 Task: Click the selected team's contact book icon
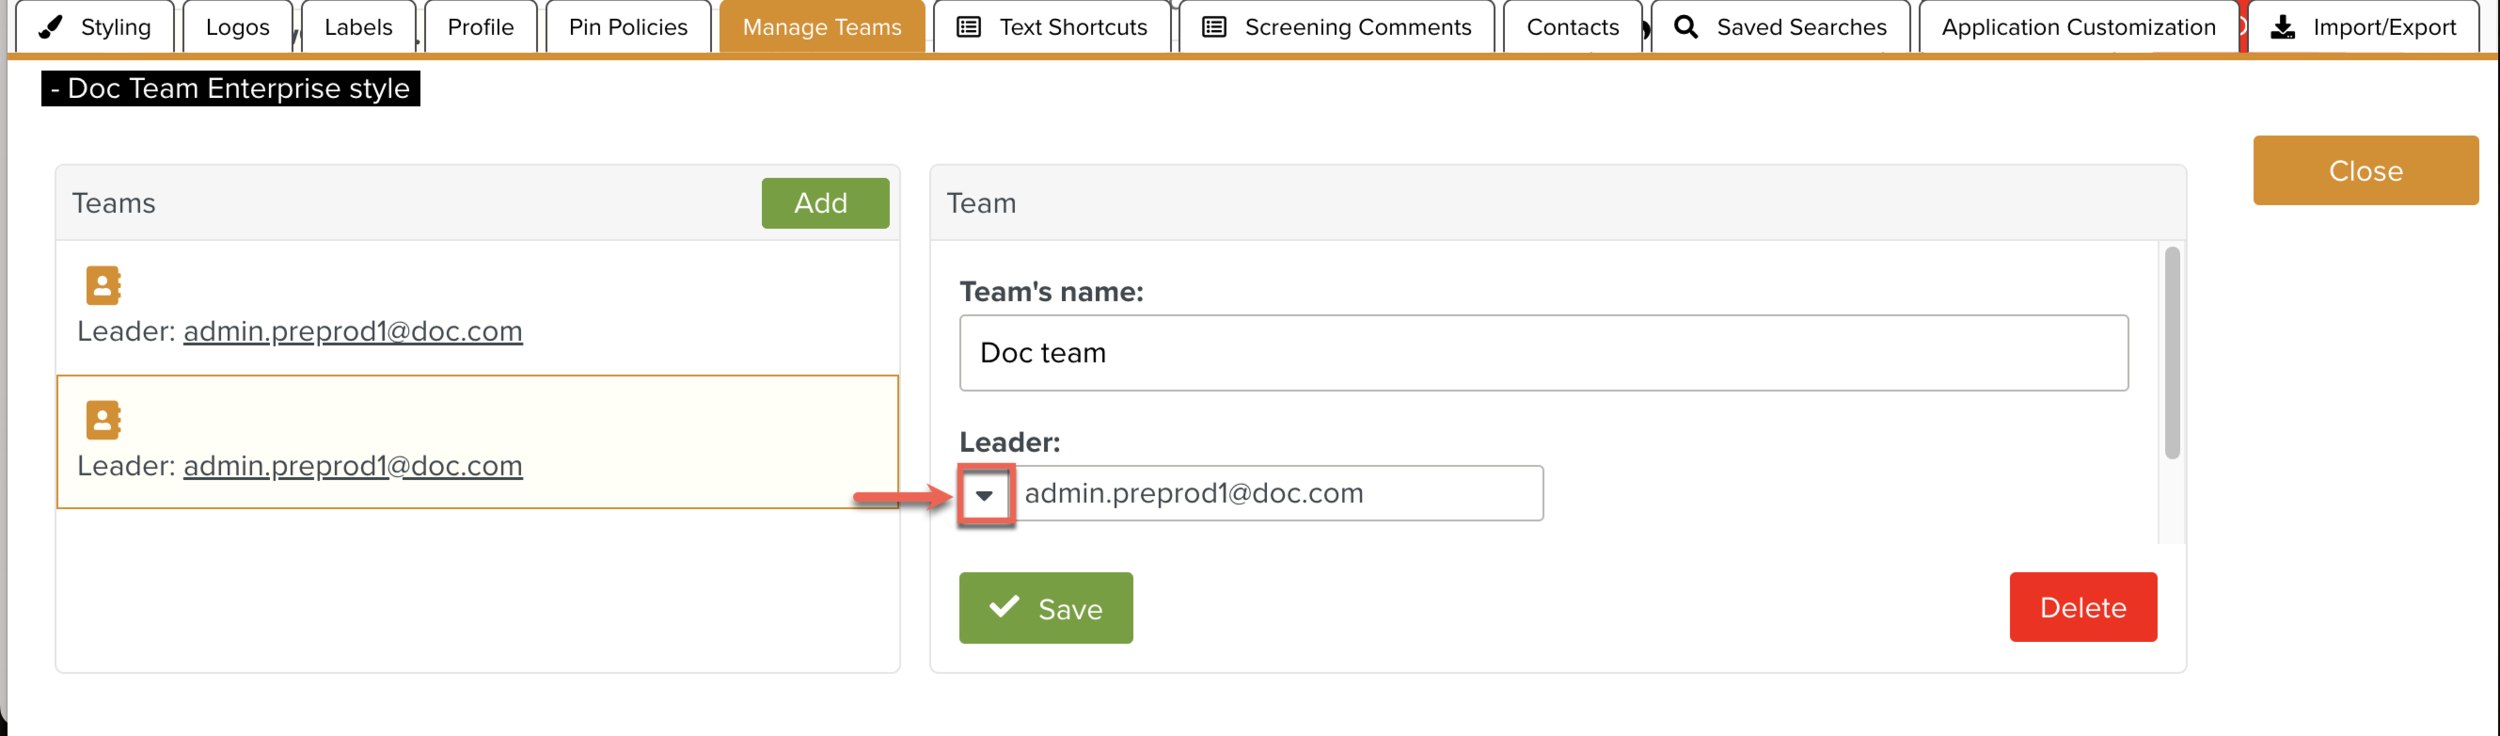point(103,420)
